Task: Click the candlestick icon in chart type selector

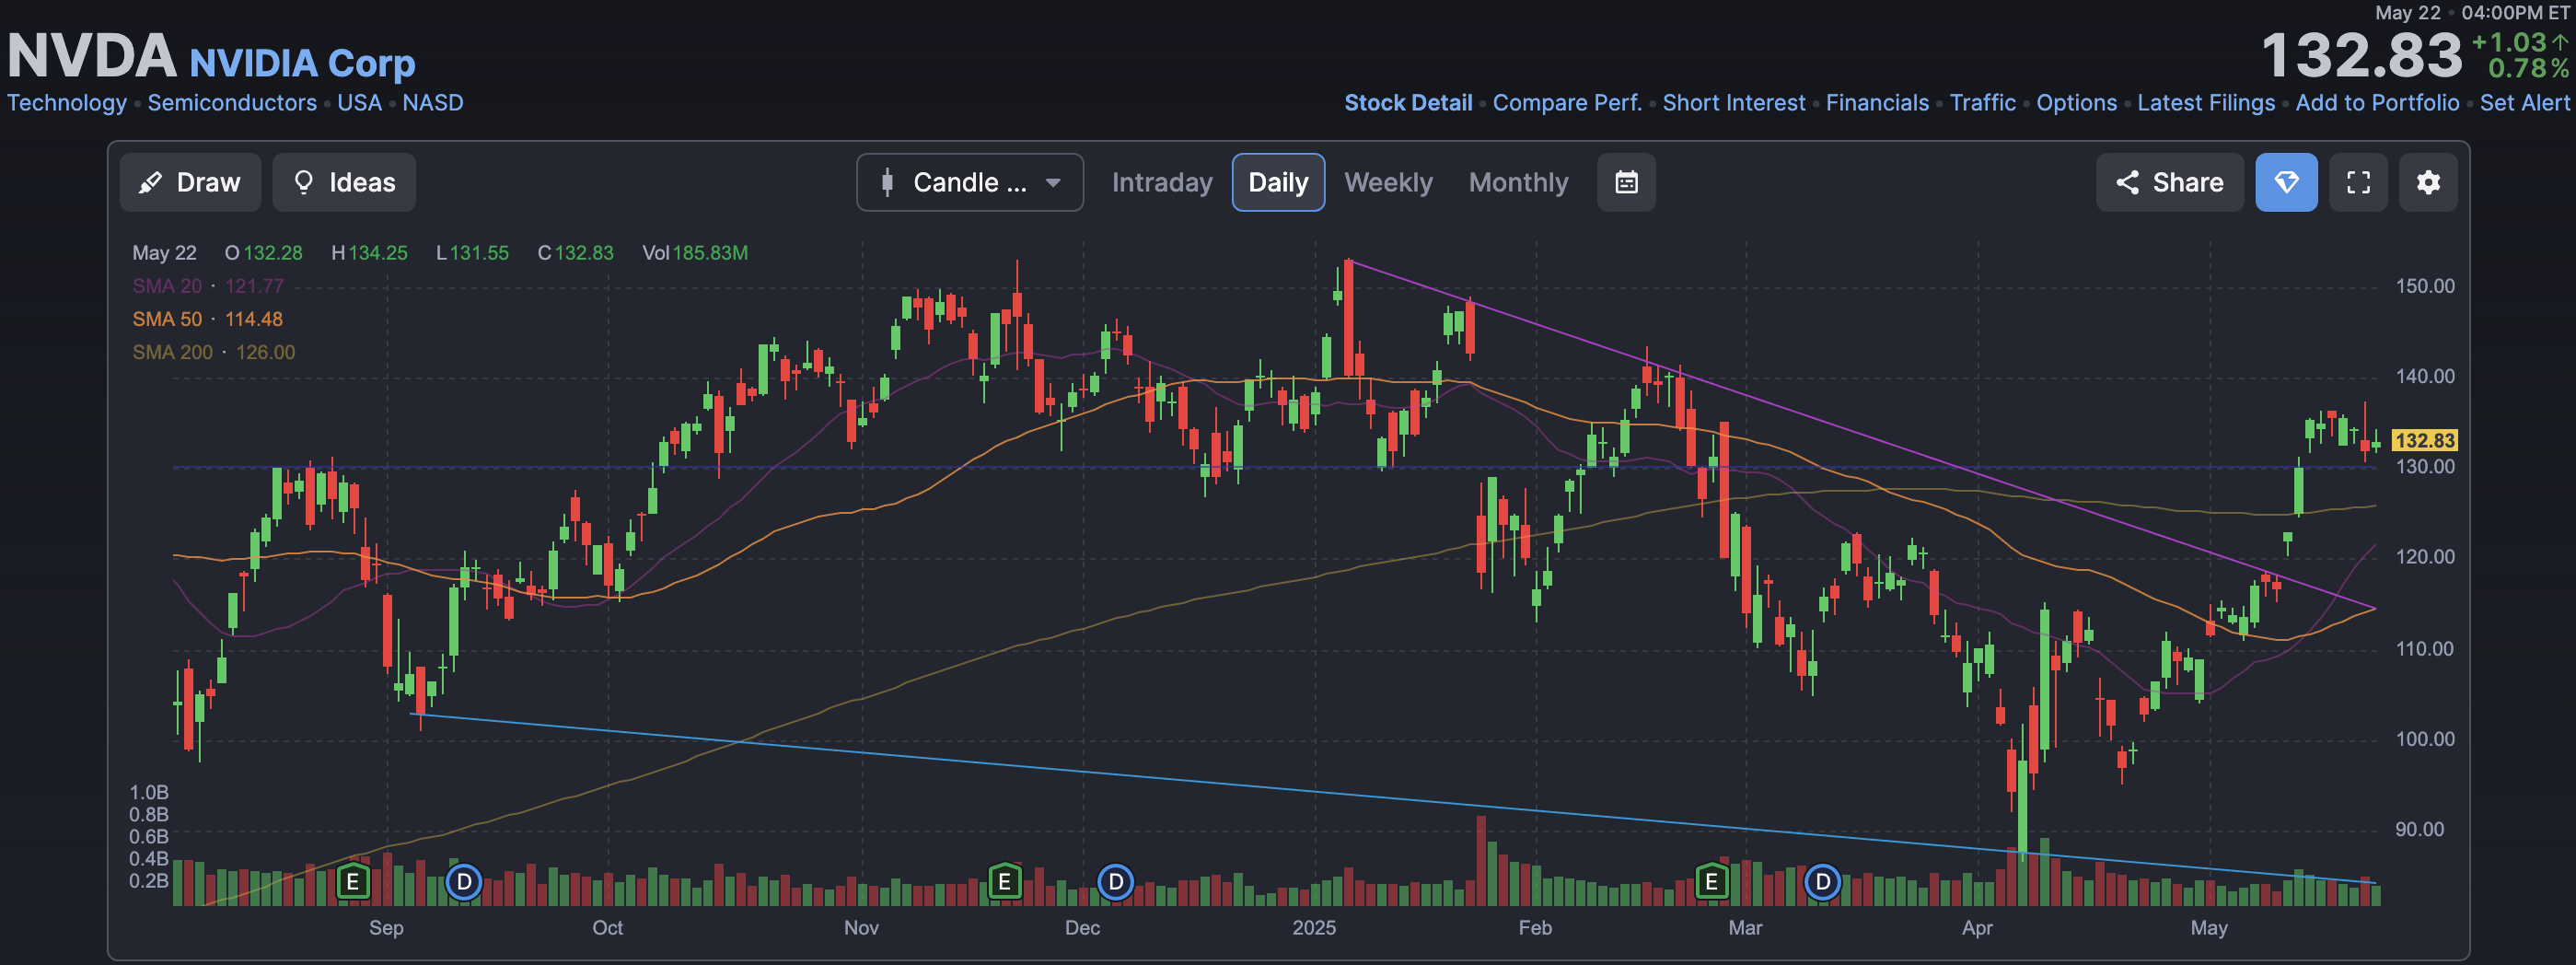Action: (886, 182)
